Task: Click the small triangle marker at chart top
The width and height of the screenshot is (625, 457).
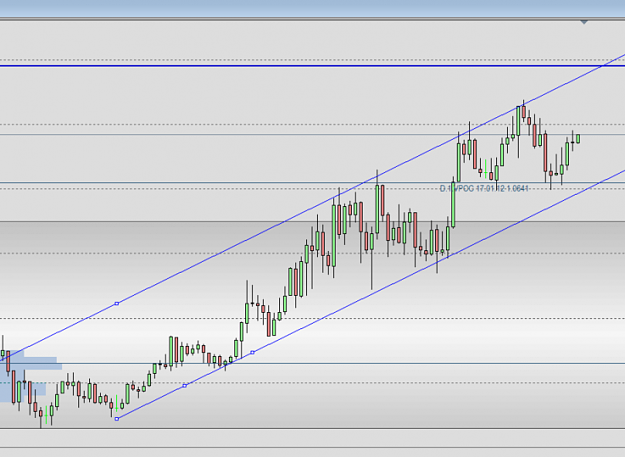Action: pos(584,22)
